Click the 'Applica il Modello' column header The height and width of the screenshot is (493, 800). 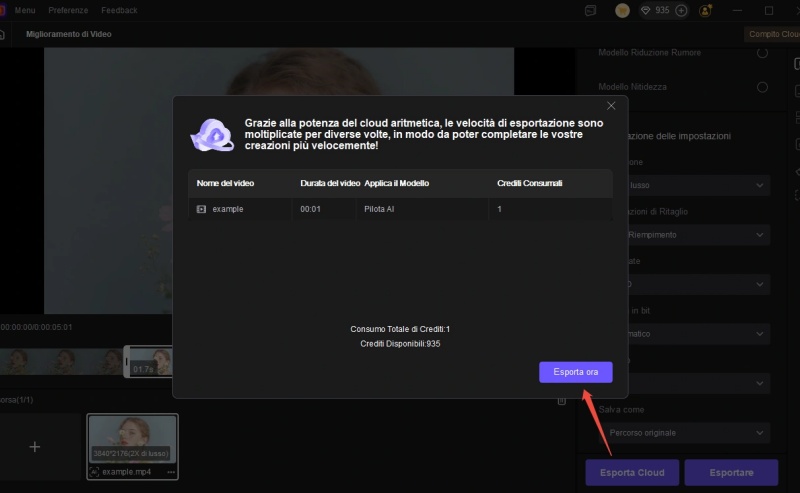[396, 183]
